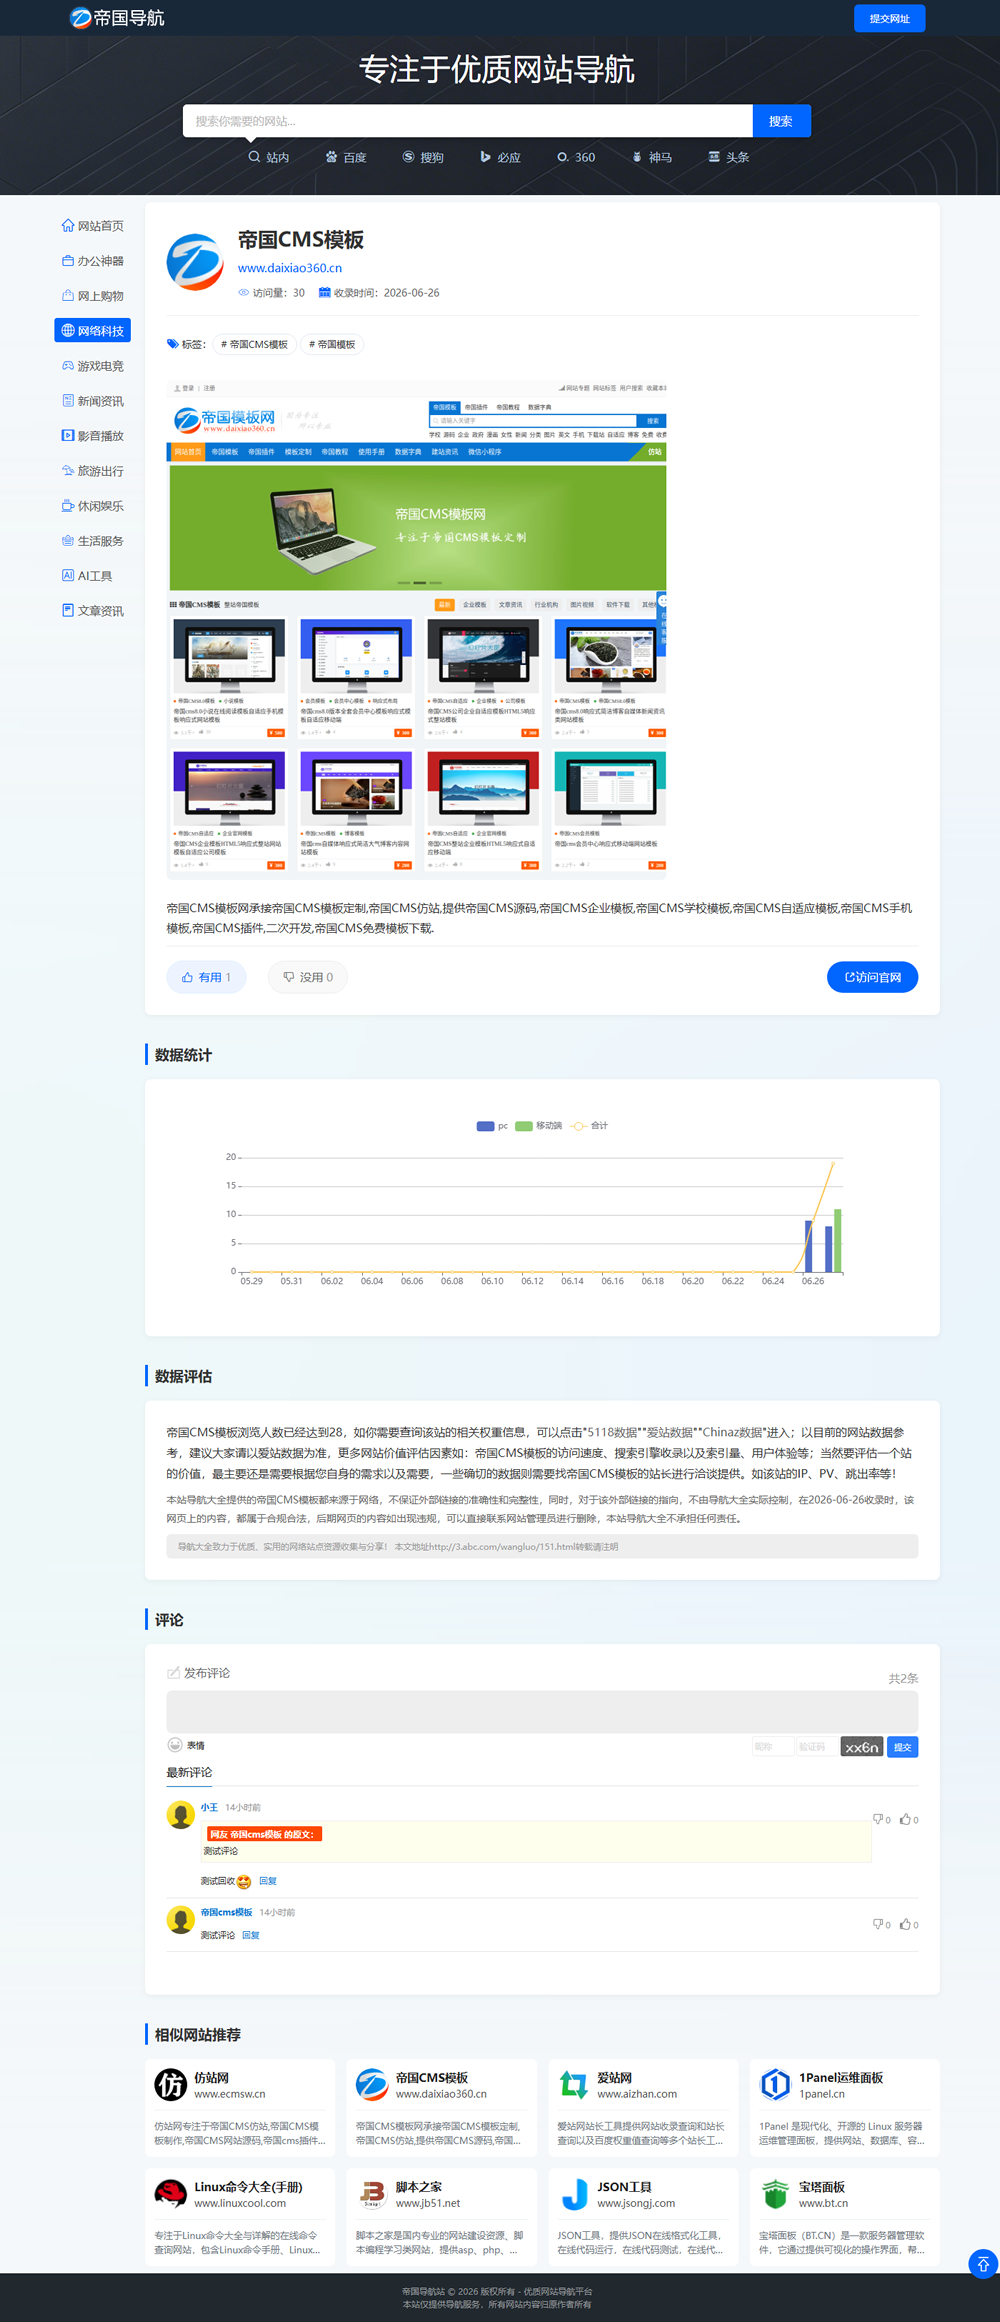Open 休闲娱乐 category in sidebar
This screenshot has width=1000, height=2322.
[x=93, y=506]
